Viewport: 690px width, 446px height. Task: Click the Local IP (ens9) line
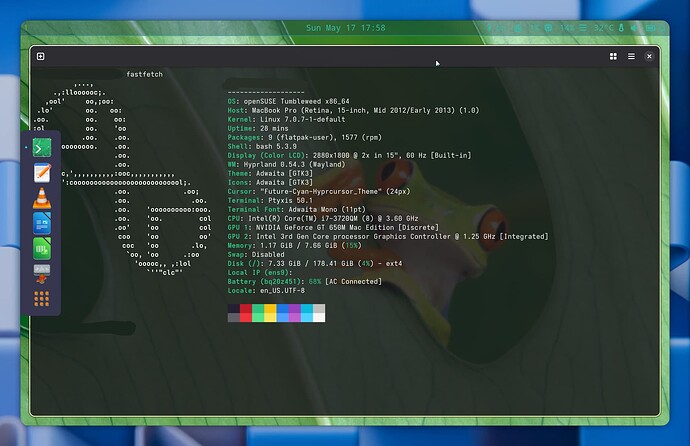tap(260, 273)
